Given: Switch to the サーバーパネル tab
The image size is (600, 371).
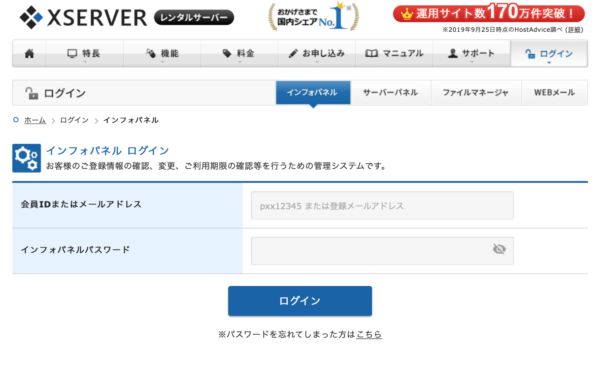Looking at the screenshot, I should click(390, 93).
